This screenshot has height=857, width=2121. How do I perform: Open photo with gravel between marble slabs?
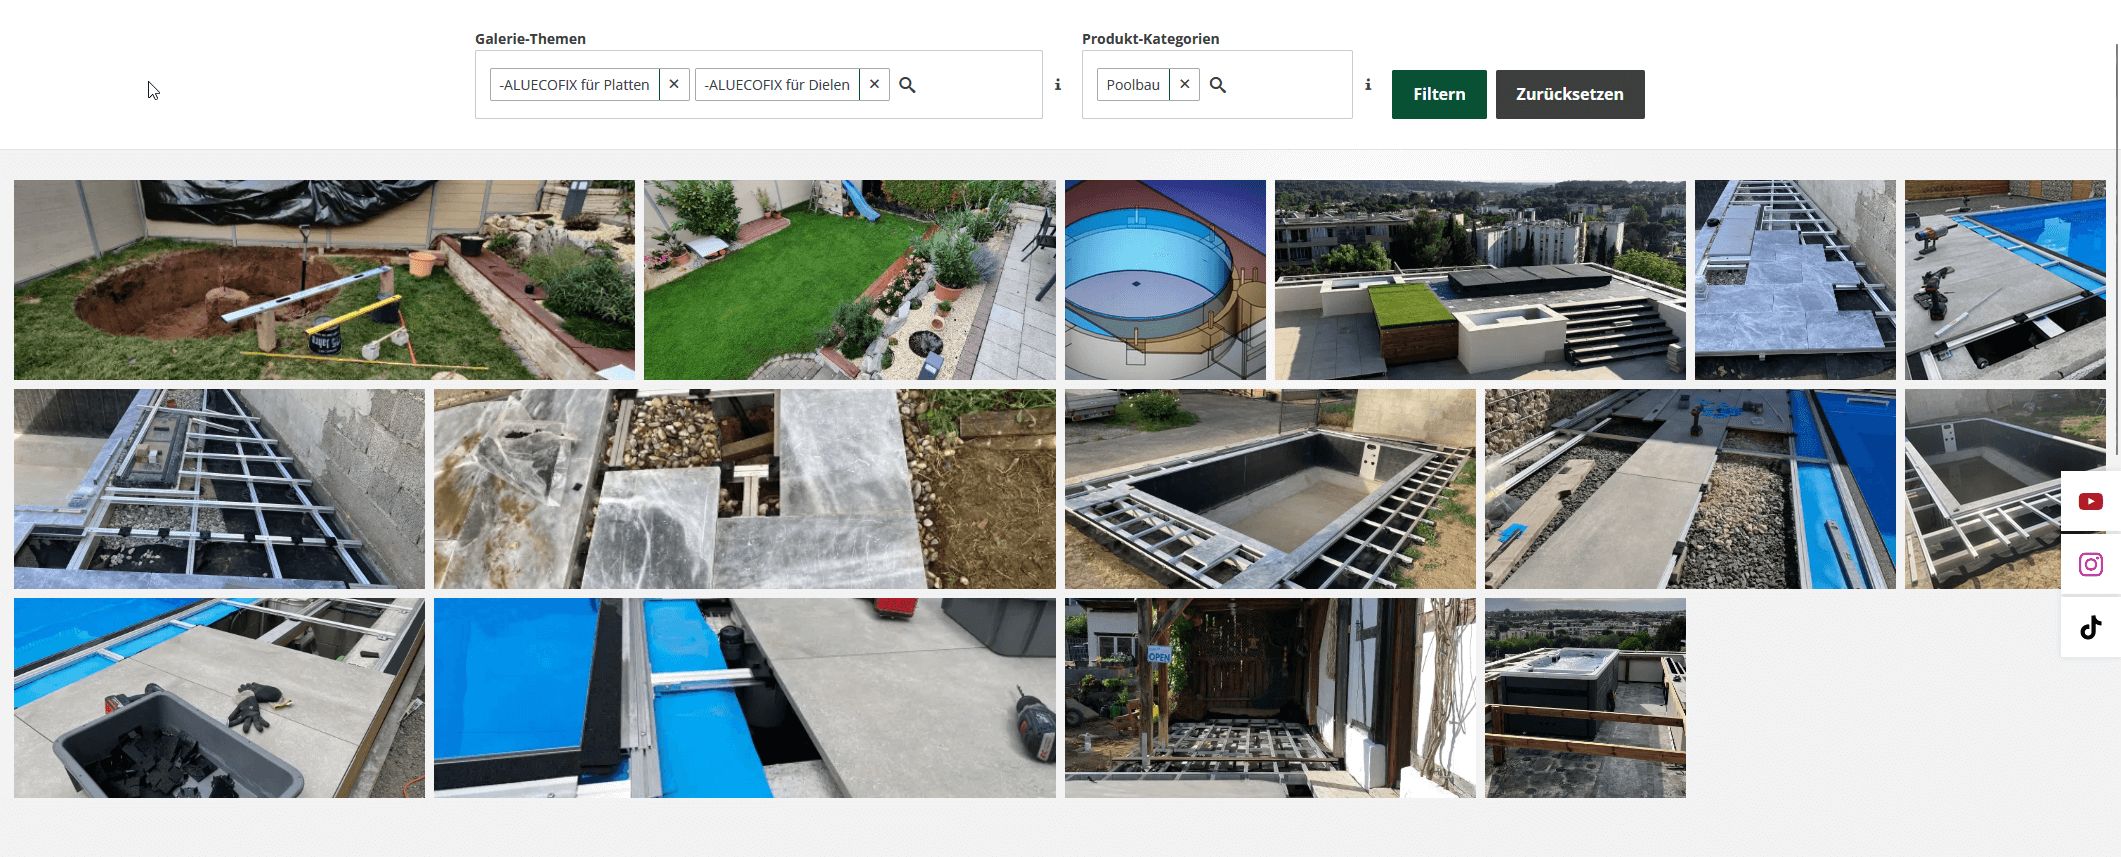click(x=745, y=489)
